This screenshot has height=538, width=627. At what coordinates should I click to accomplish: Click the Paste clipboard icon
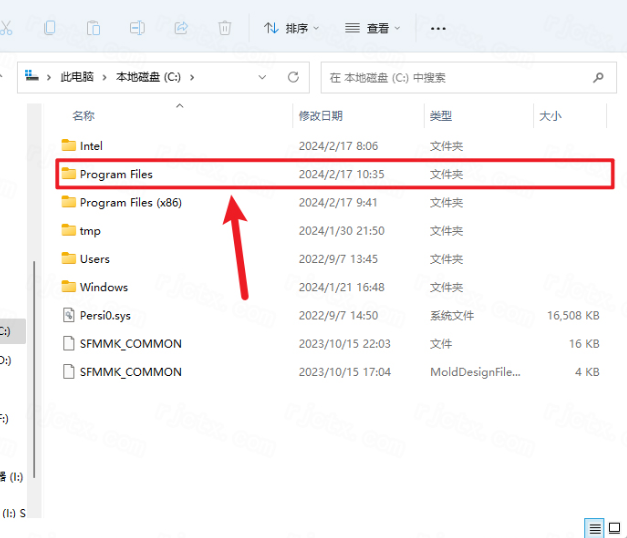(93, 28)
